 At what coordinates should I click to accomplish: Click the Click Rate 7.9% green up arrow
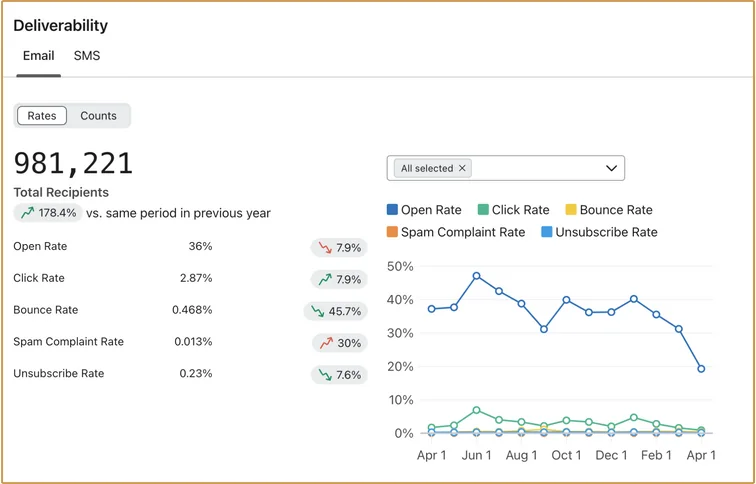click(325, 280)
